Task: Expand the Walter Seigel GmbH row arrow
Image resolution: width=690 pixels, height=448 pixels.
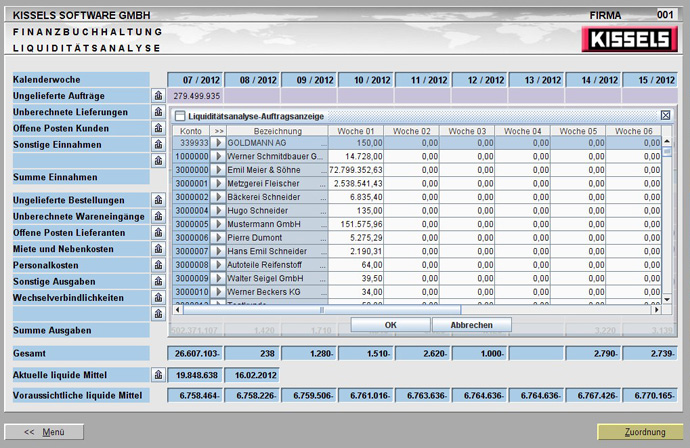Action: pos(218,279)
